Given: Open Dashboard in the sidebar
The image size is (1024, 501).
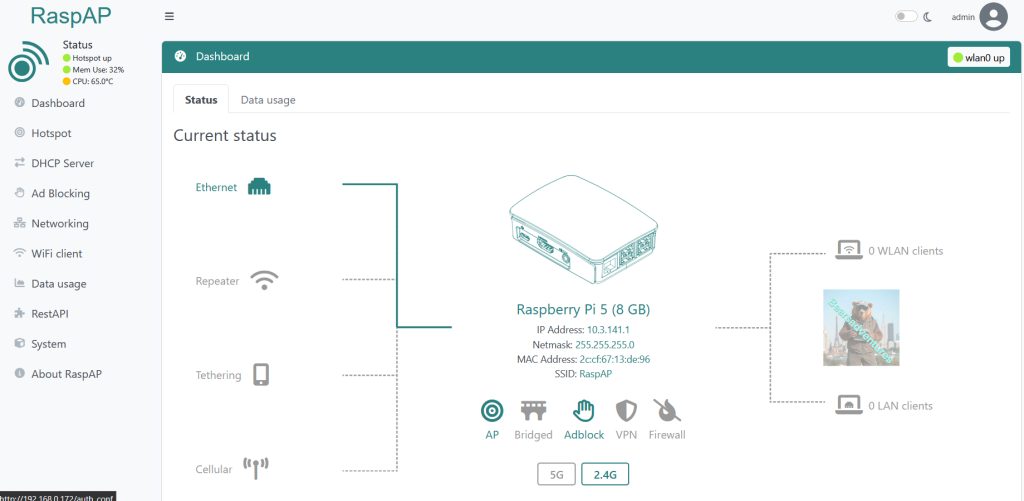Looking at the screenshot, I should point(58,103).
